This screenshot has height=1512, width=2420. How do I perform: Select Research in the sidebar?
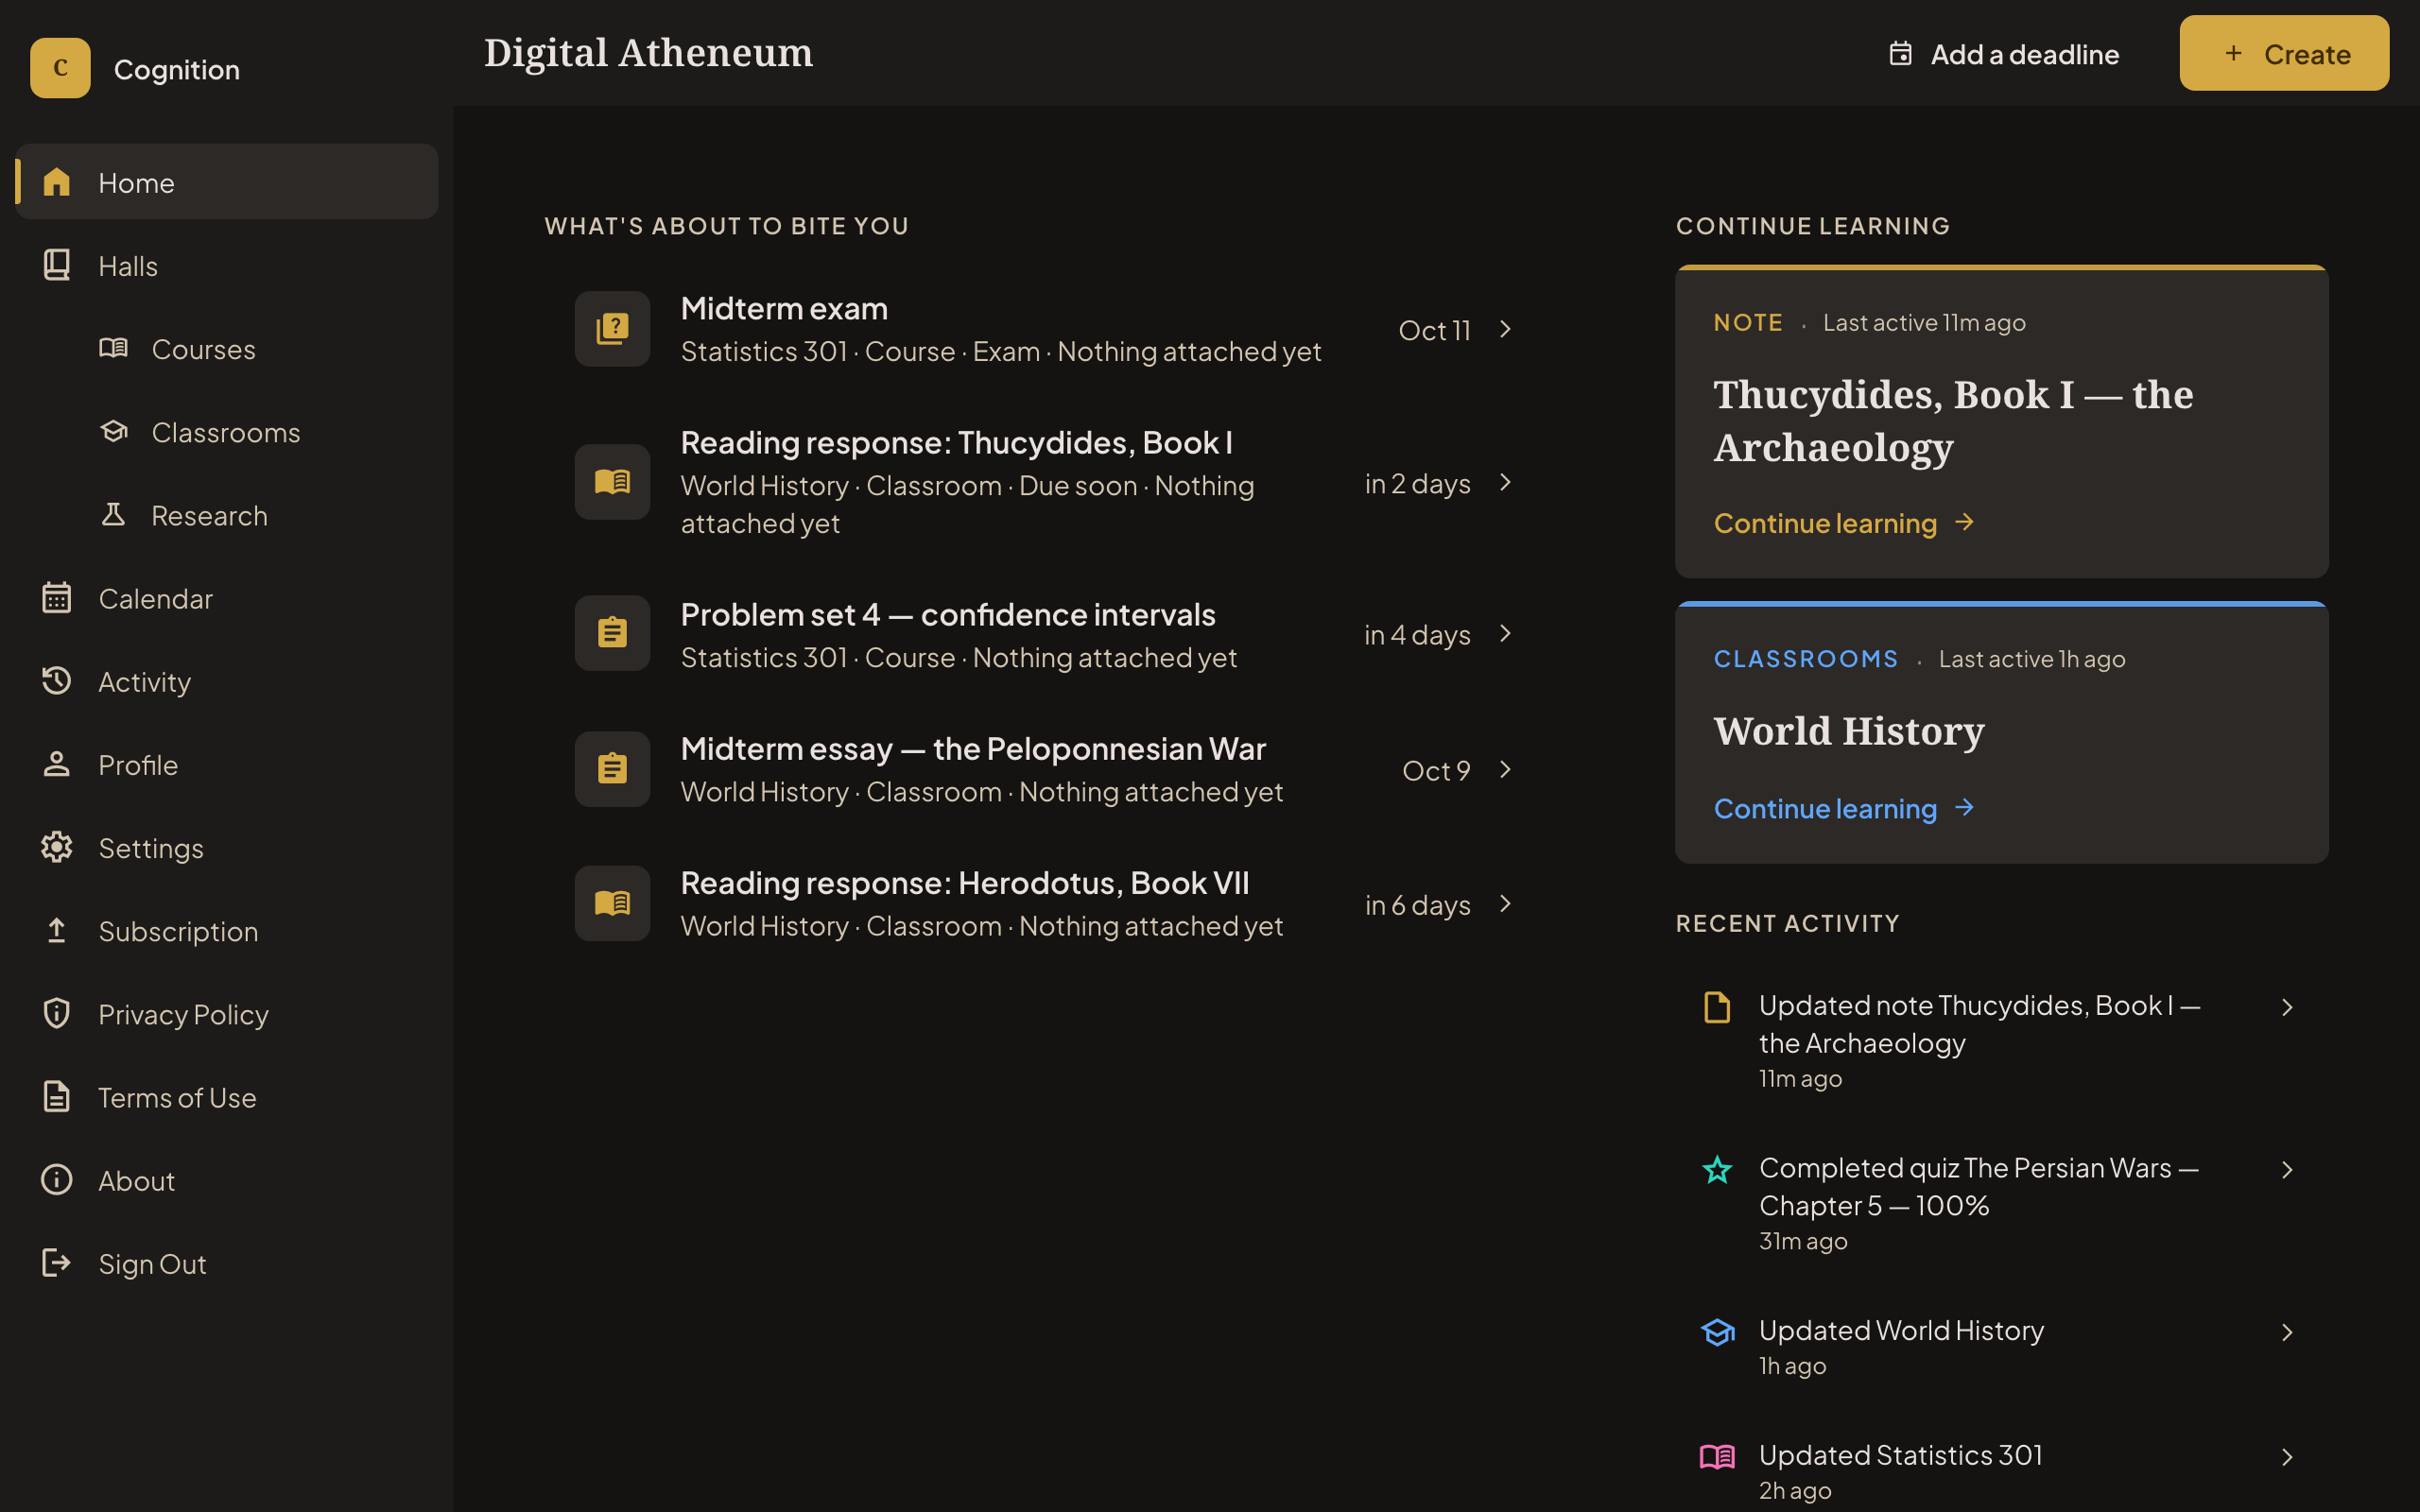pyautogui.click(x=227, y=515)
